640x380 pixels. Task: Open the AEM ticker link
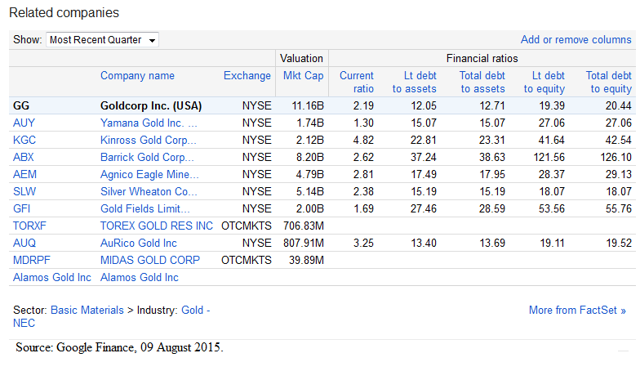click(x=24, y=174)
